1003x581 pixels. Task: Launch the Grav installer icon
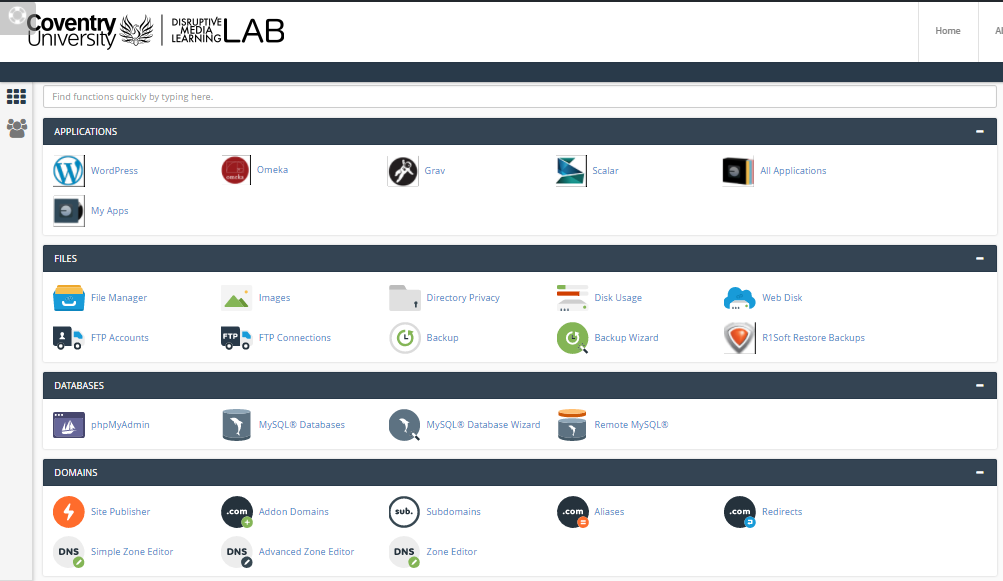click(x=403, y=171)
